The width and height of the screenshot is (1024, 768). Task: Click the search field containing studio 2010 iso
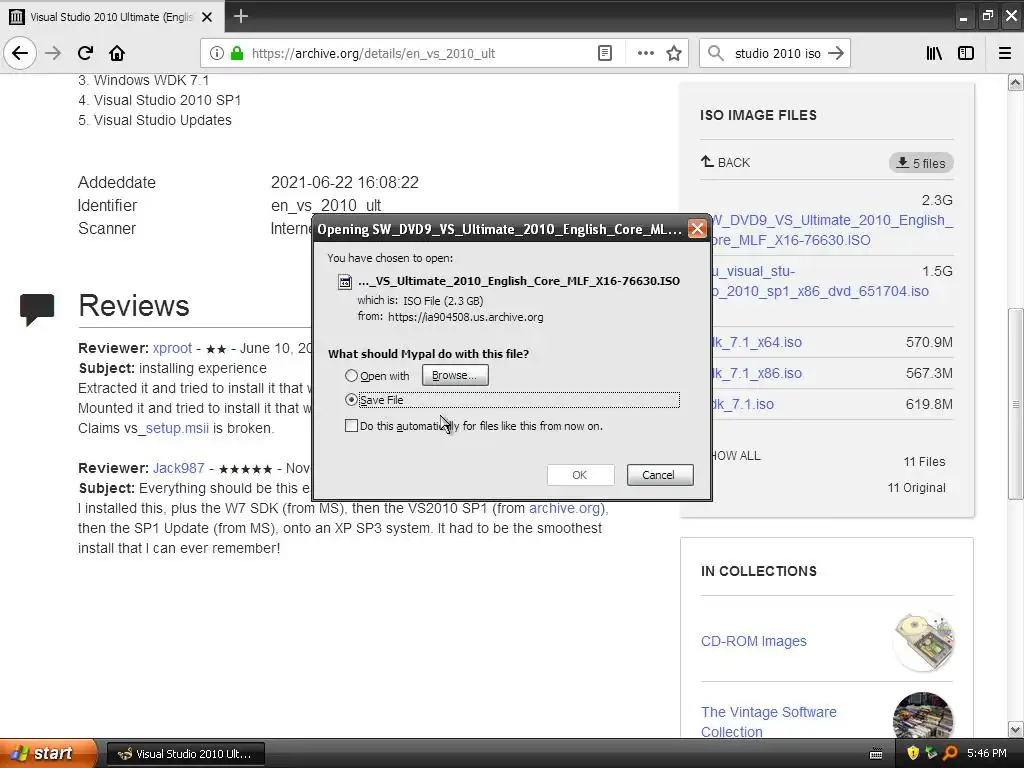click(x=777, y=54)
